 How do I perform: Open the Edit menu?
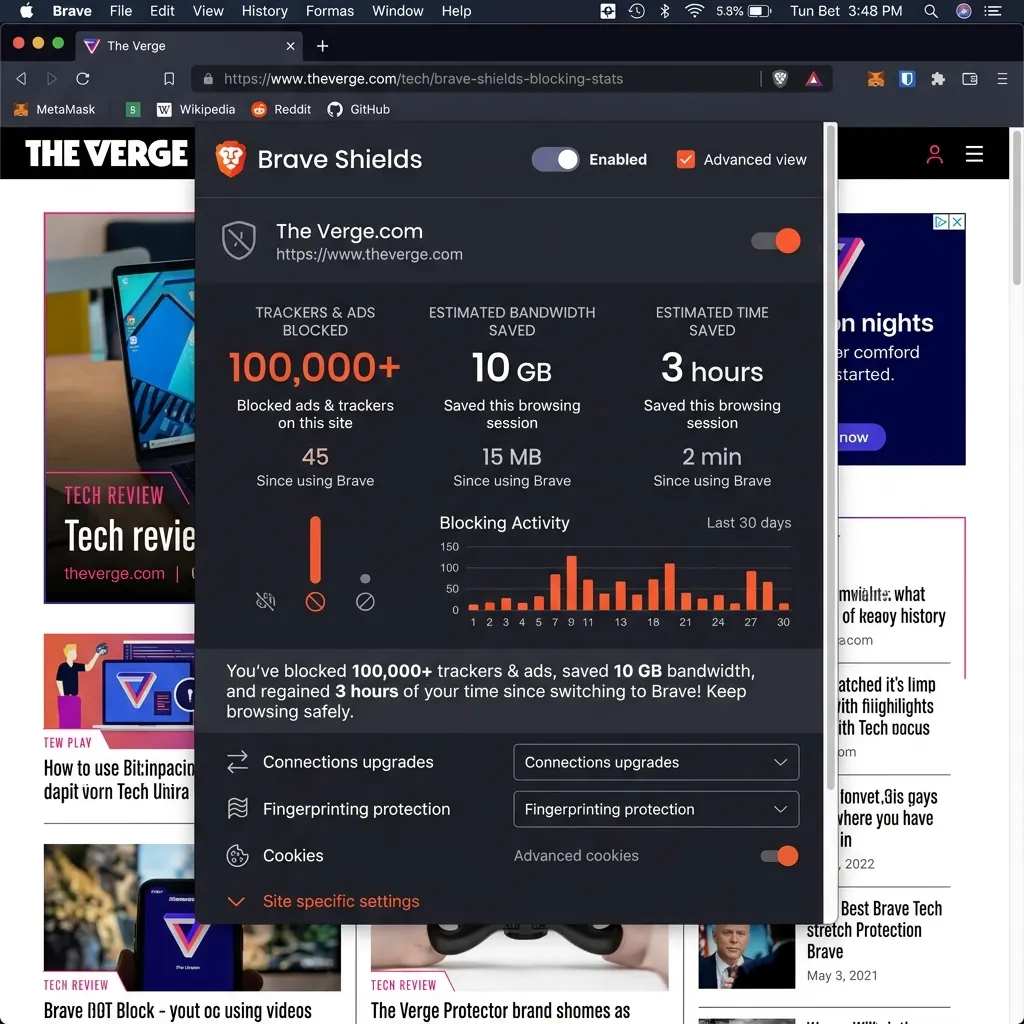pyautogui.click(x=162, y=11)
